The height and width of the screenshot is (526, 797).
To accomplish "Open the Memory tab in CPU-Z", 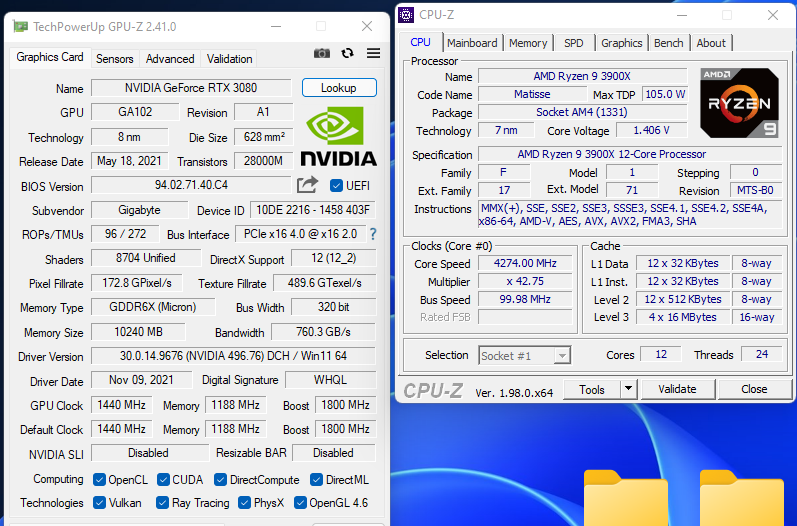I will click(528, 43).
